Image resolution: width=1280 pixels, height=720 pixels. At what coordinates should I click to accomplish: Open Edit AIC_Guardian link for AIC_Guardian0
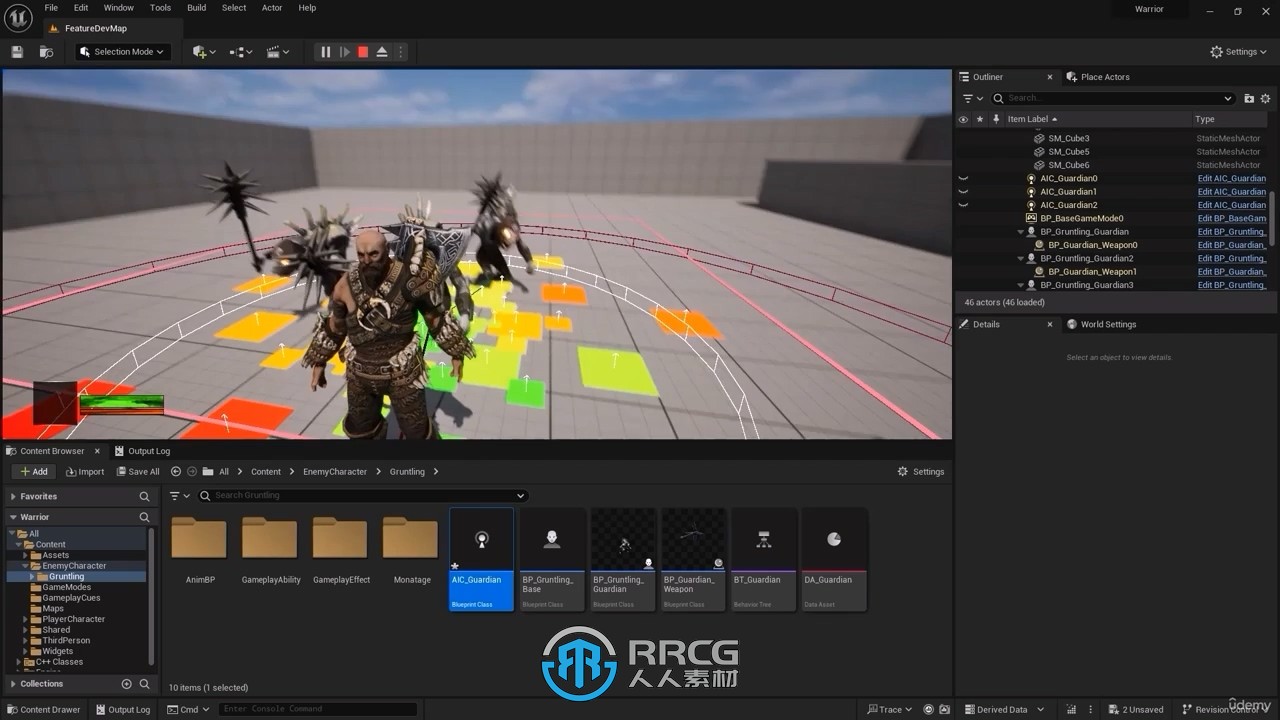tap(1232, 179)
